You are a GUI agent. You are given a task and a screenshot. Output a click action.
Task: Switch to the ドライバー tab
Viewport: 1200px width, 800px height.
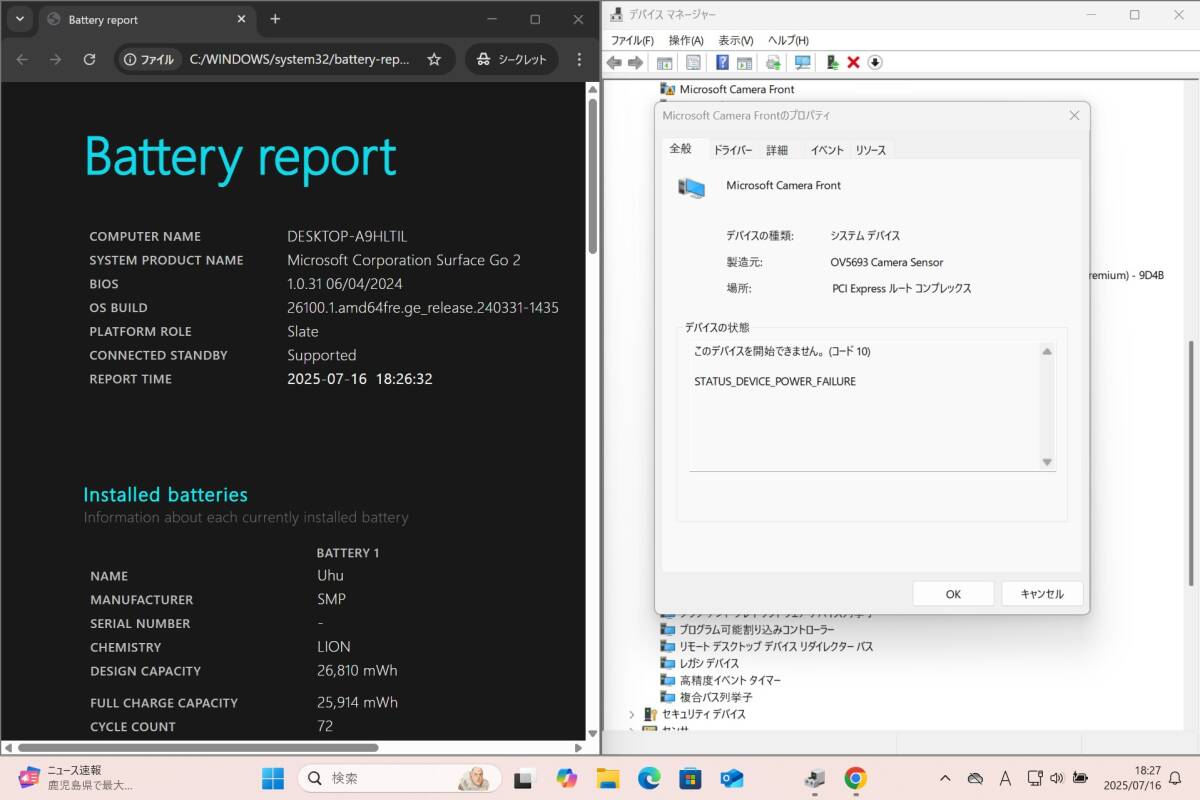[733, 150]
